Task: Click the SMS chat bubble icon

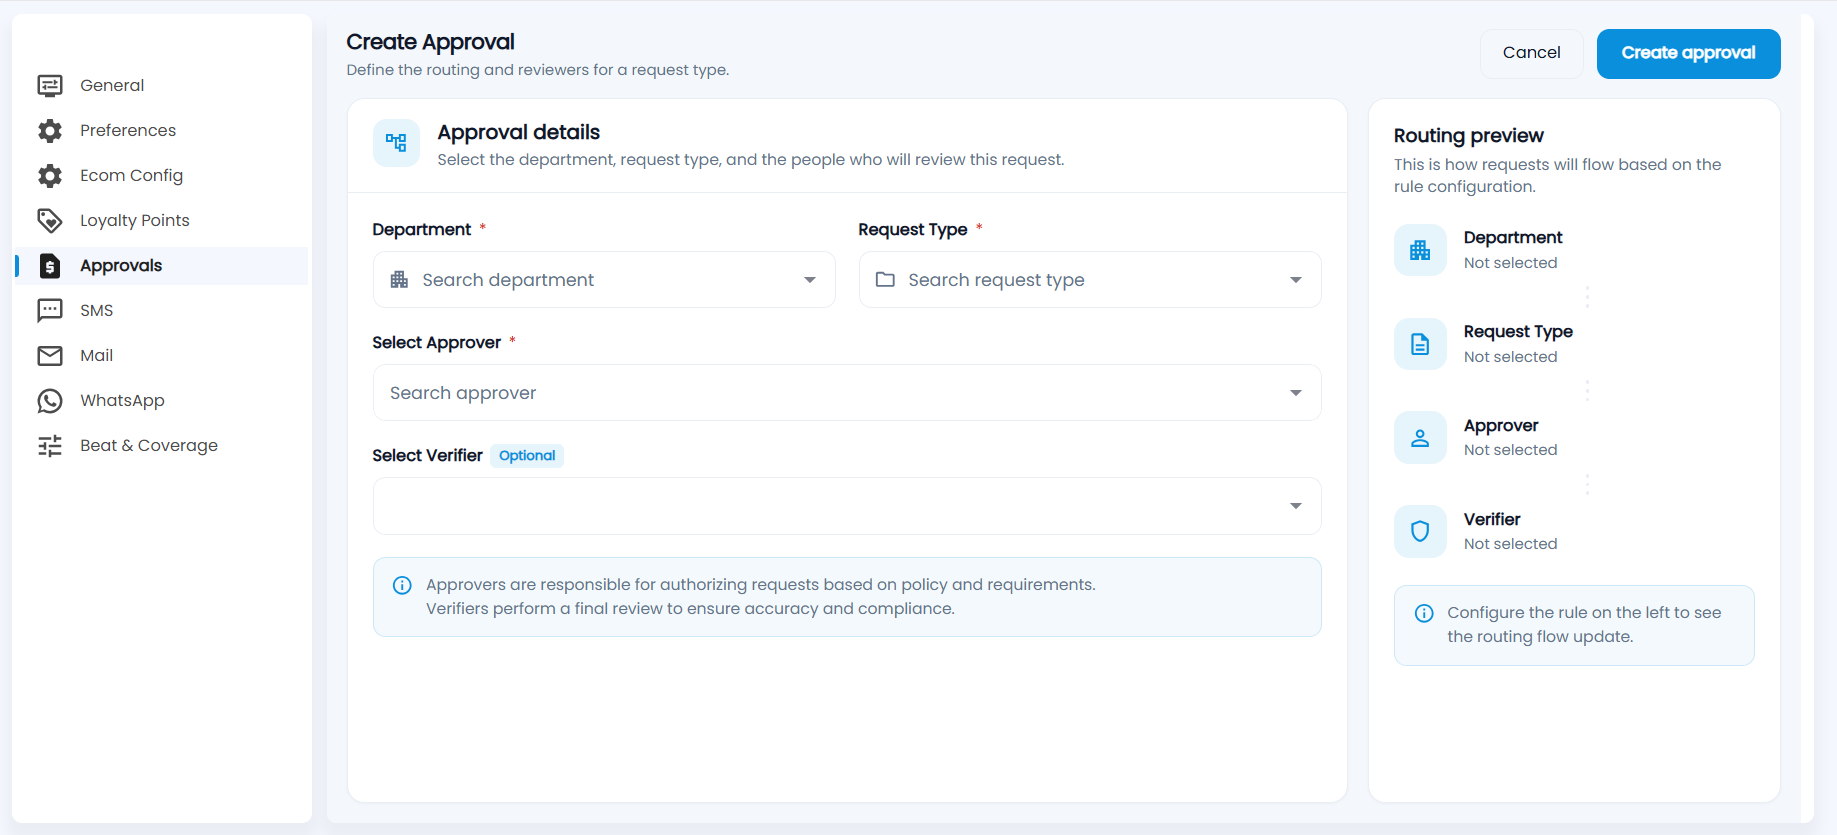Action: (50, 311)
